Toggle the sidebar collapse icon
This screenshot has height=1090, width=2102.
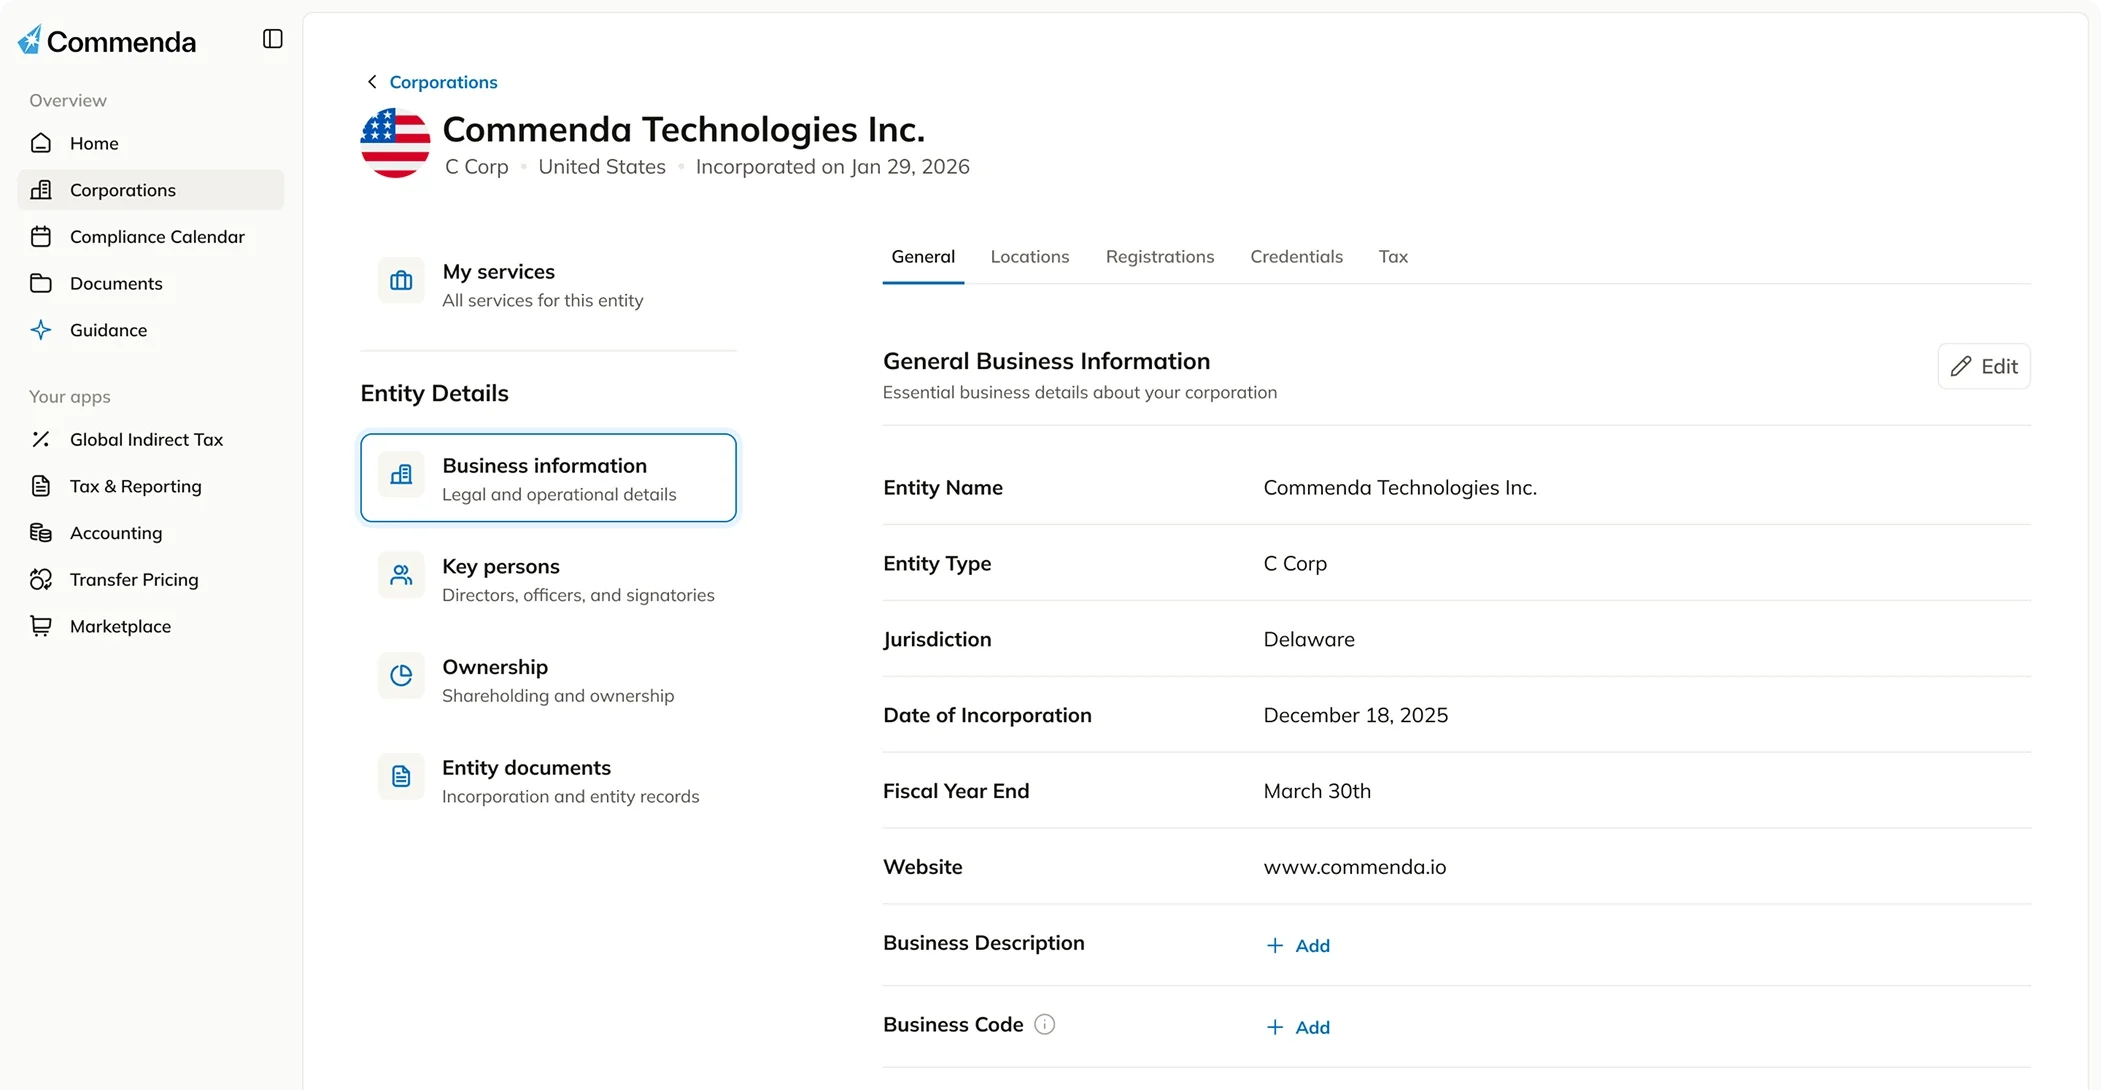pyautogui.click(x=273, y=39)
